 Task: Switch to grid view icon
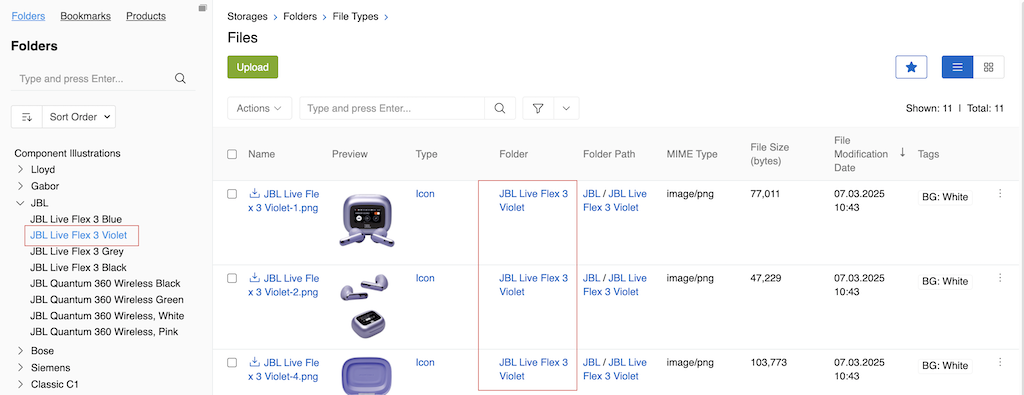989,67
